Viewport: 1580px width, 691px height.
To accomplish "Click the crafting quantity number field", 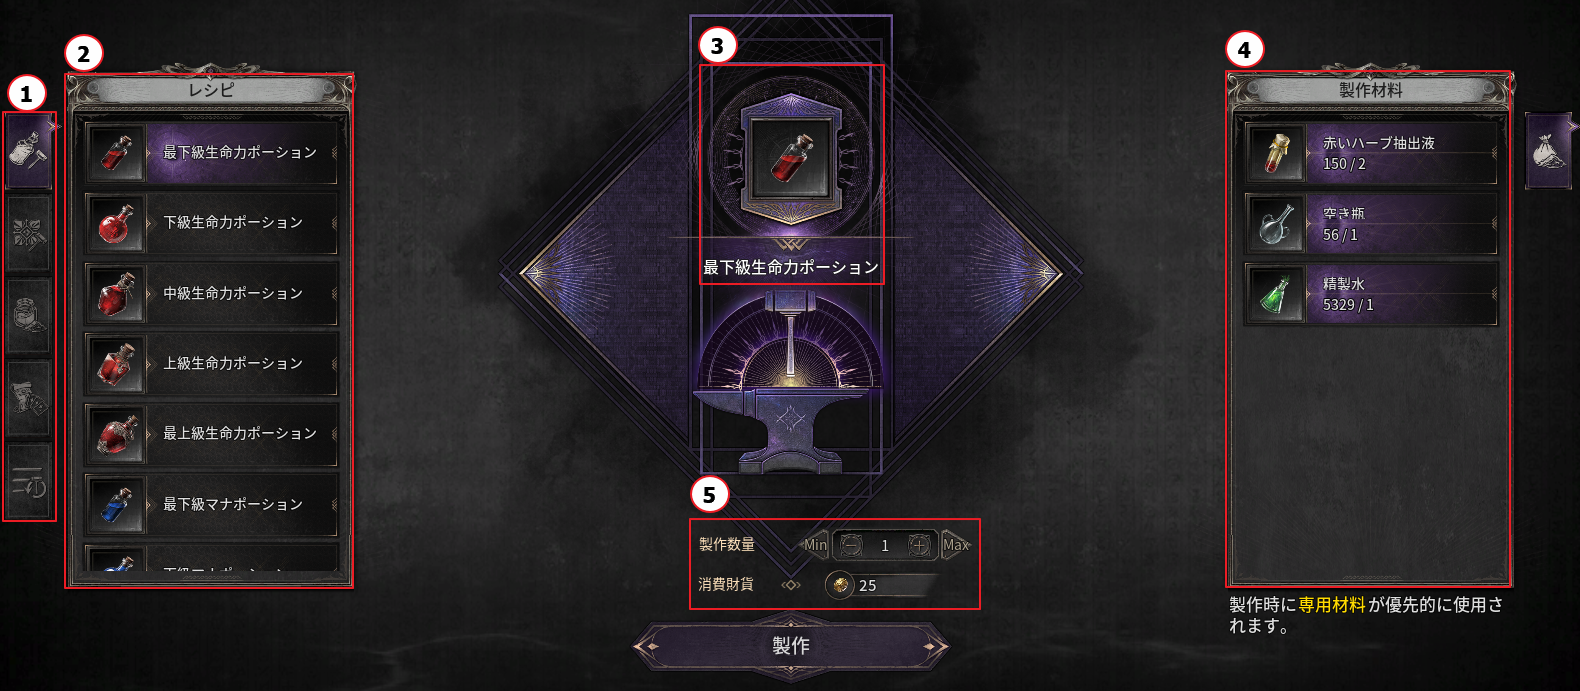I will coord(885,545).
